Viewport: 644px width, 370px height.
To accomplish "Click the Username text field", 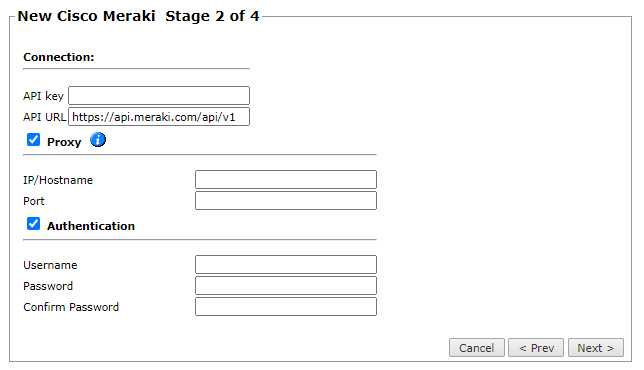I will coord(286,264).
